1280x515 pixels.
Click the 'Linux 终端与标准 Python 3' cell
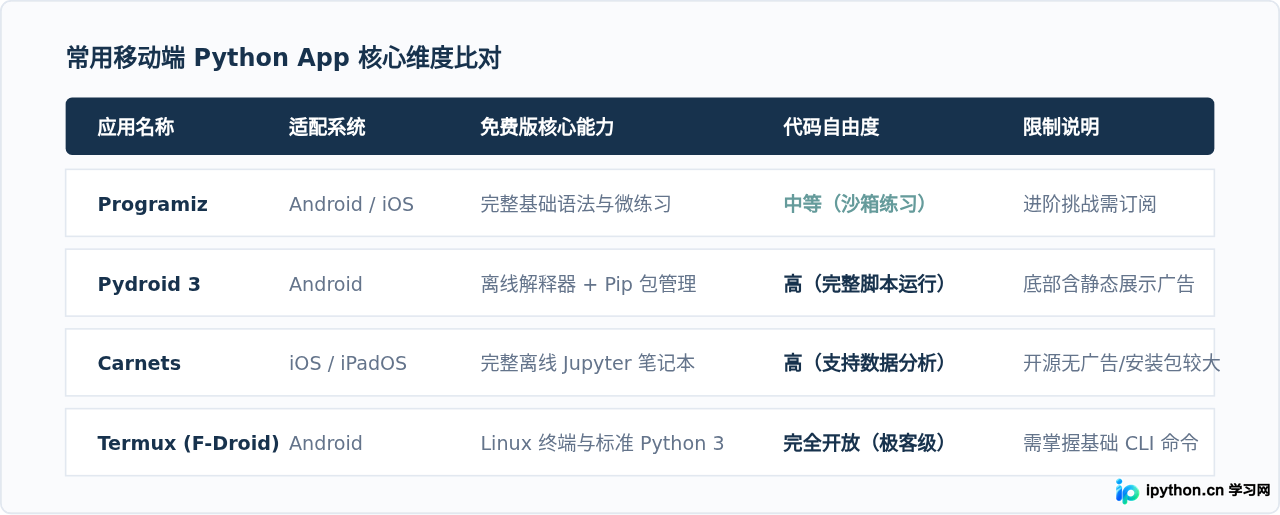click(602, 443)
